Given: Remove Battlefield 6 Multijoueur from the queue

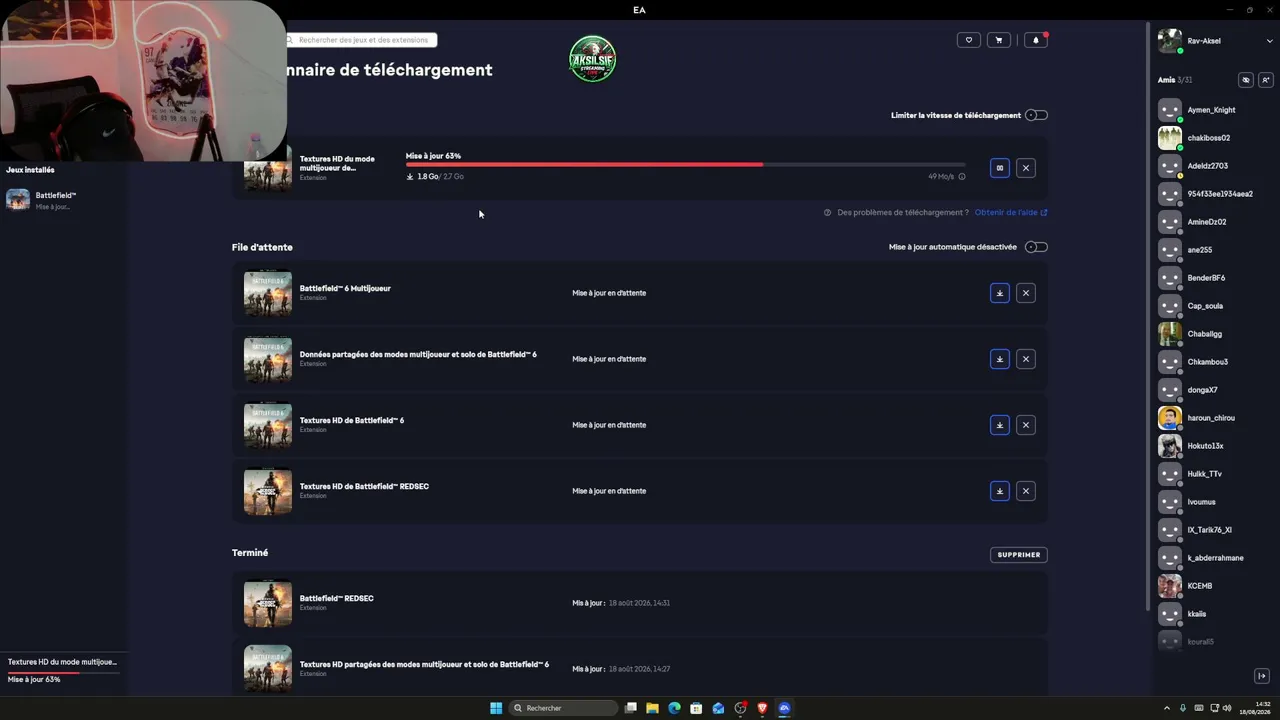Looking at the screenshot, I should pyautogui.click(x=1025, y=293).
